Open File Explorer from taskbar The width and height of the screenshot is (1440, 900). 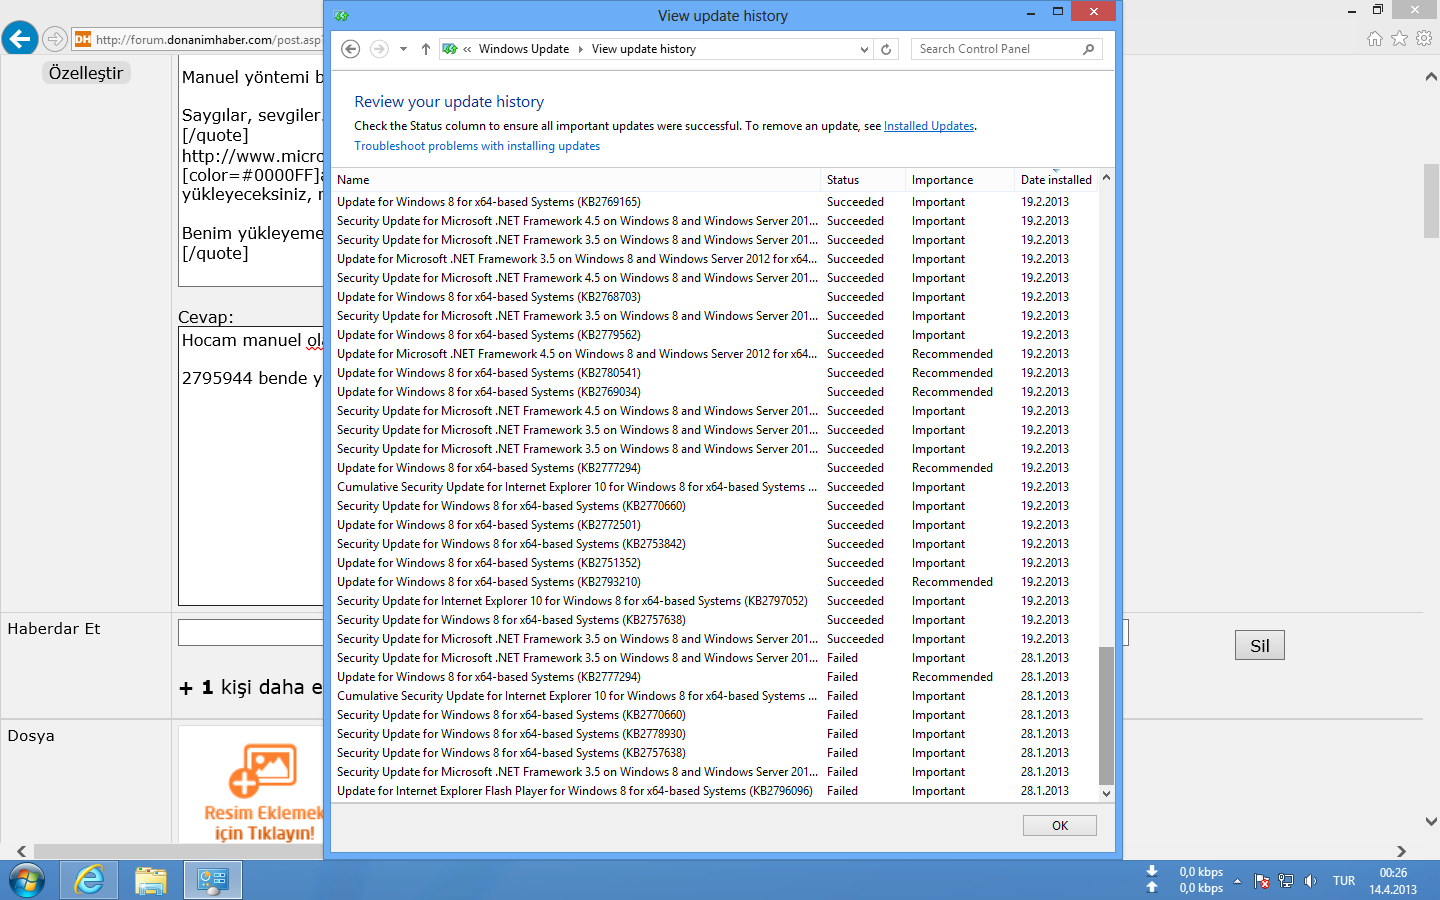coord(151,881)
